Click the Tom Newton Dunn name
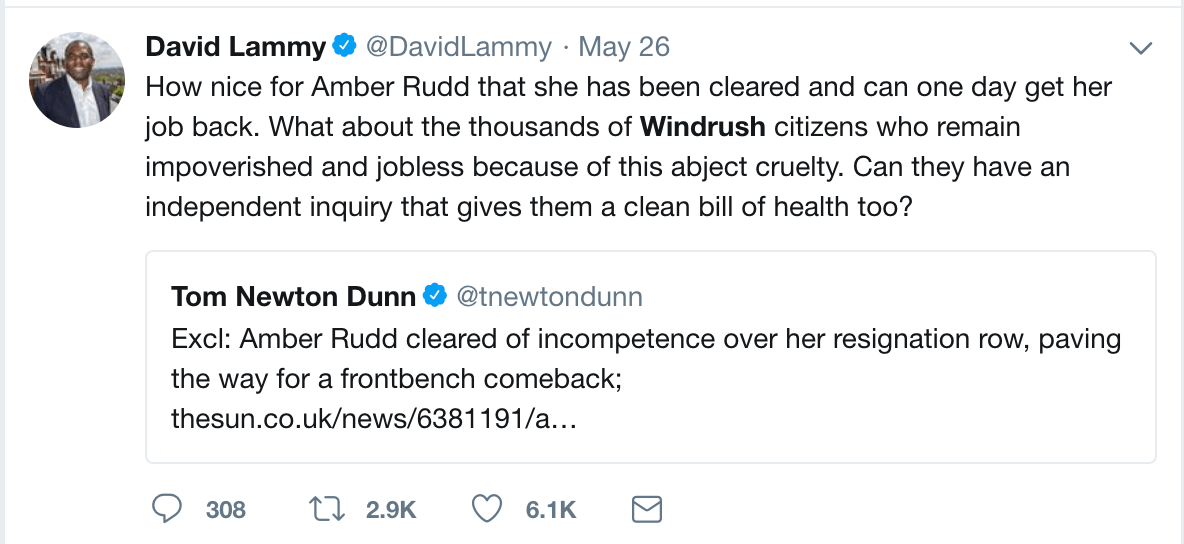The height and width of the screenshot is (544, 1184). click(x=294, y=296)
